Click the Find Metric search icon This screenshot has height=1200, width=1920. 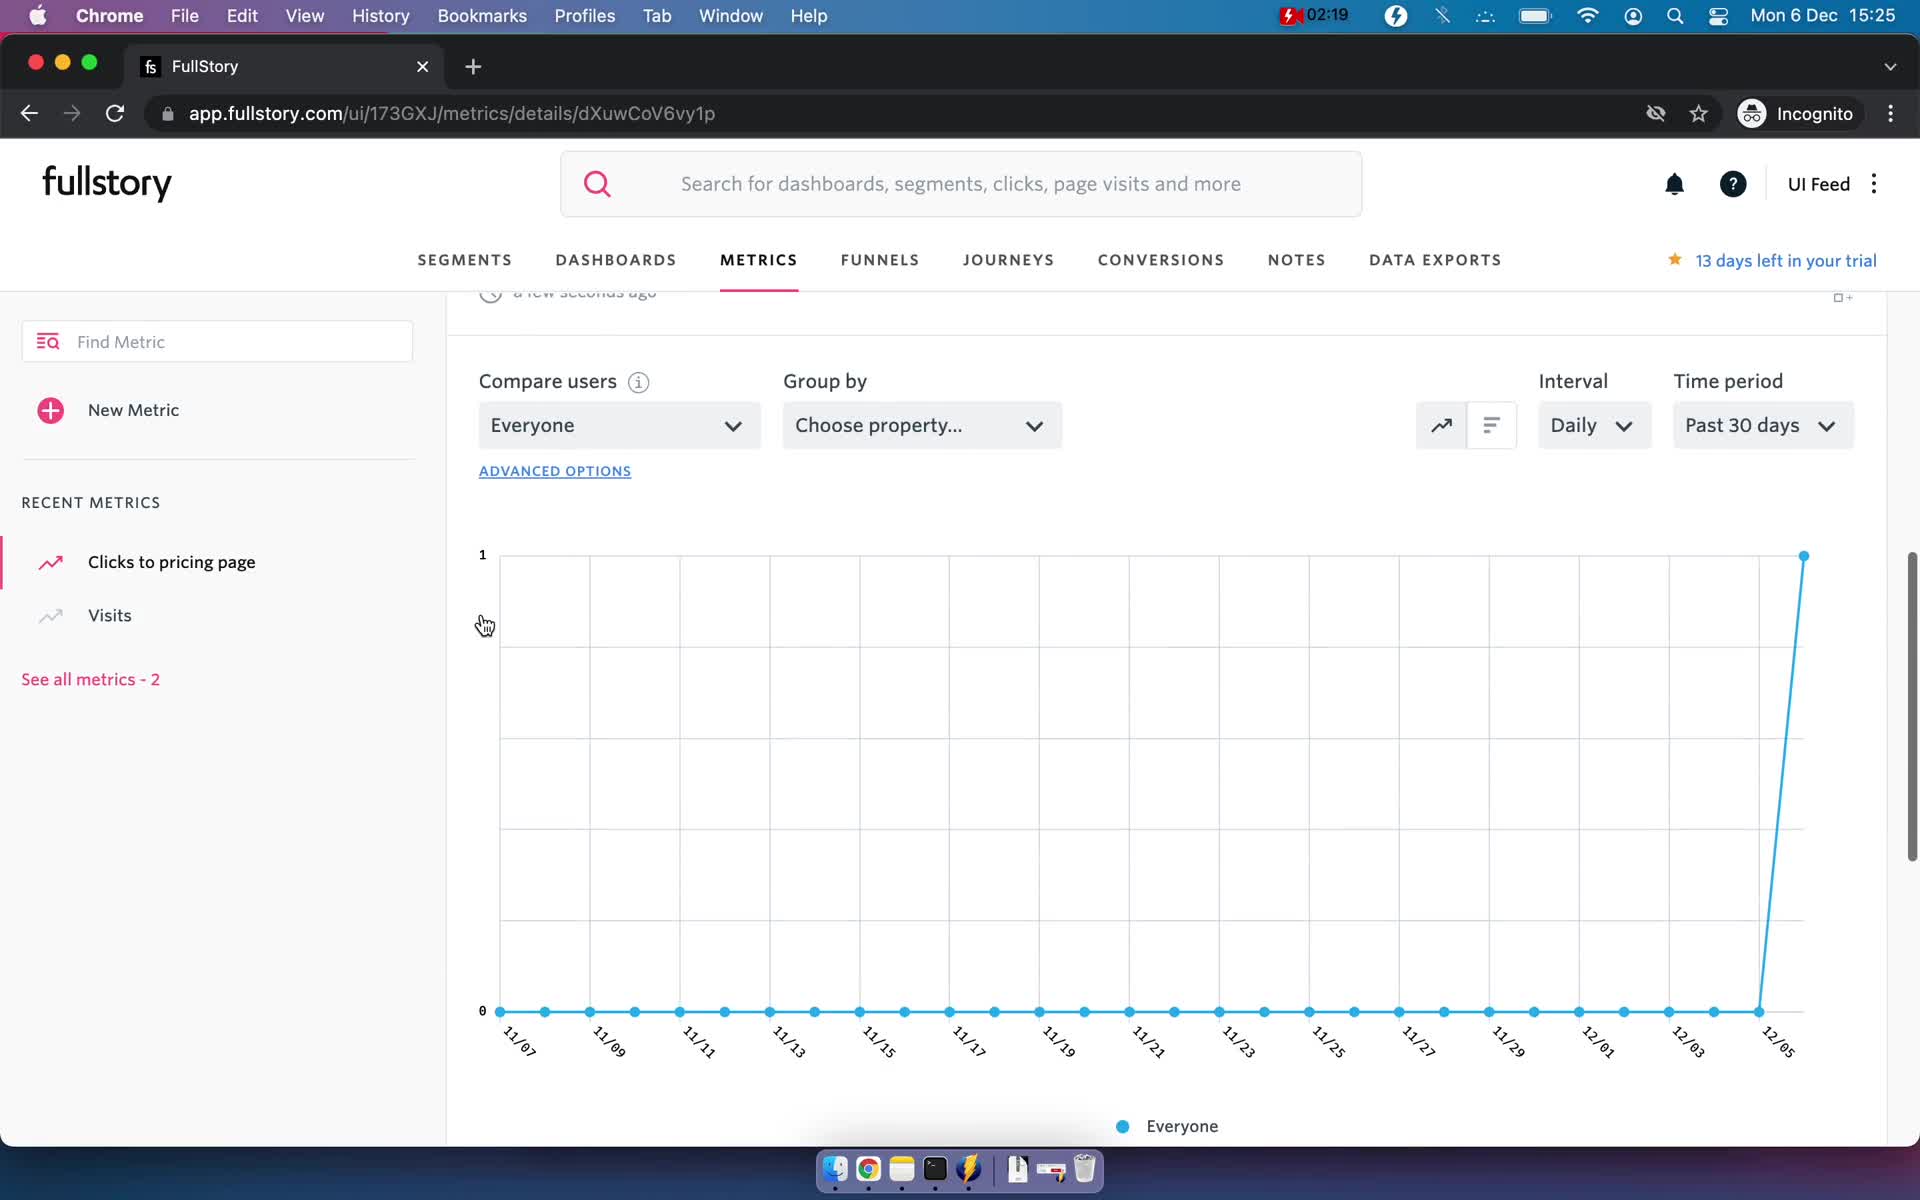[48, 340]
